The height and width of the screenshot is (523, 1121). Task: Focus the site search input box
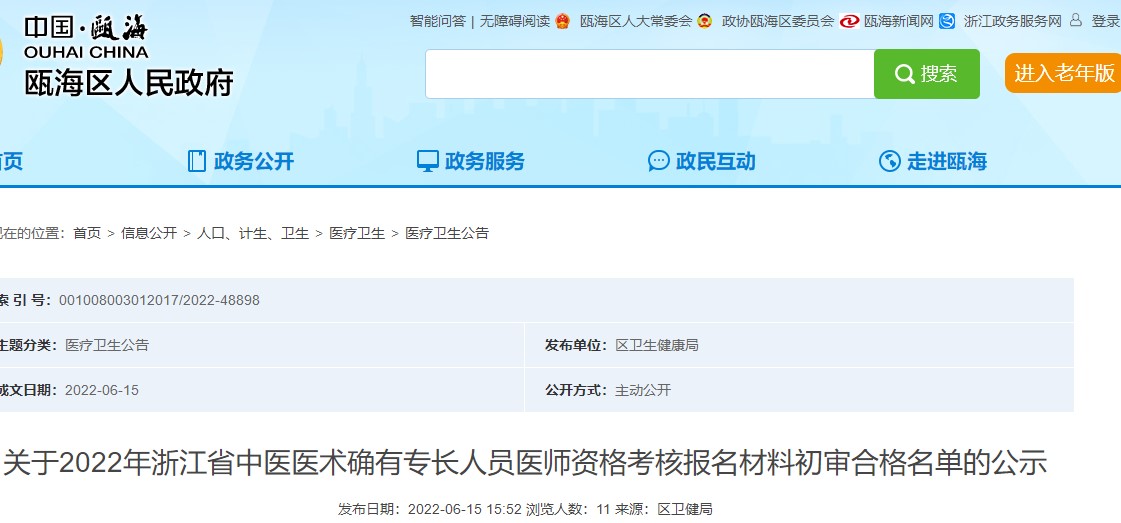click(x=649, y=74)
